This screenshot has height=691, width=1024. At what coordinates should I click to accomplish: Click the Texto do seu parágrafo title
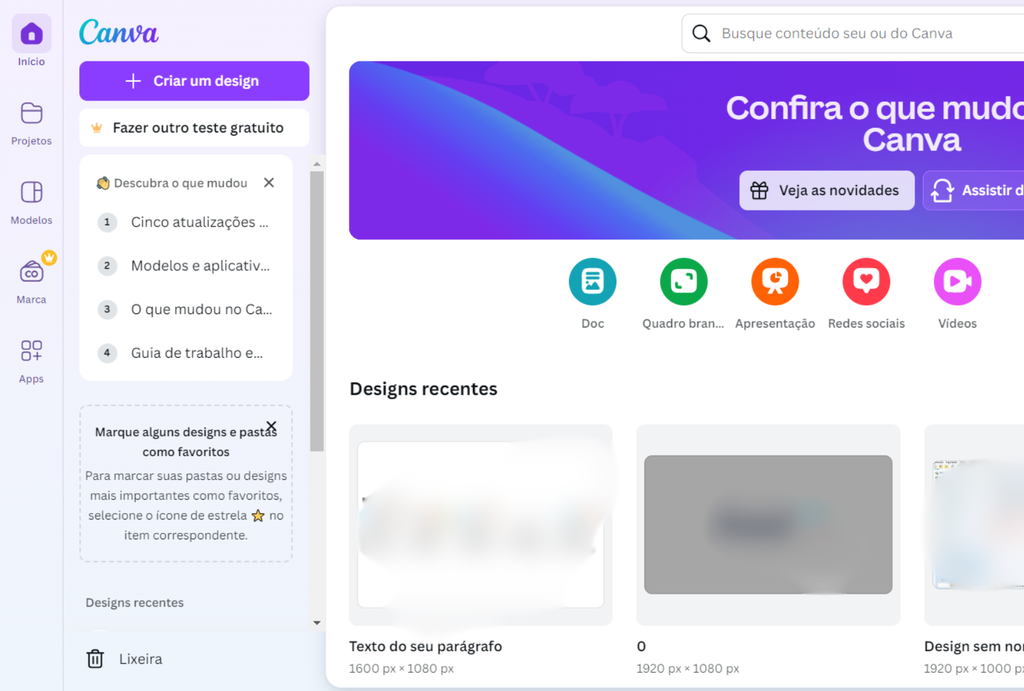tap(426, 647)
